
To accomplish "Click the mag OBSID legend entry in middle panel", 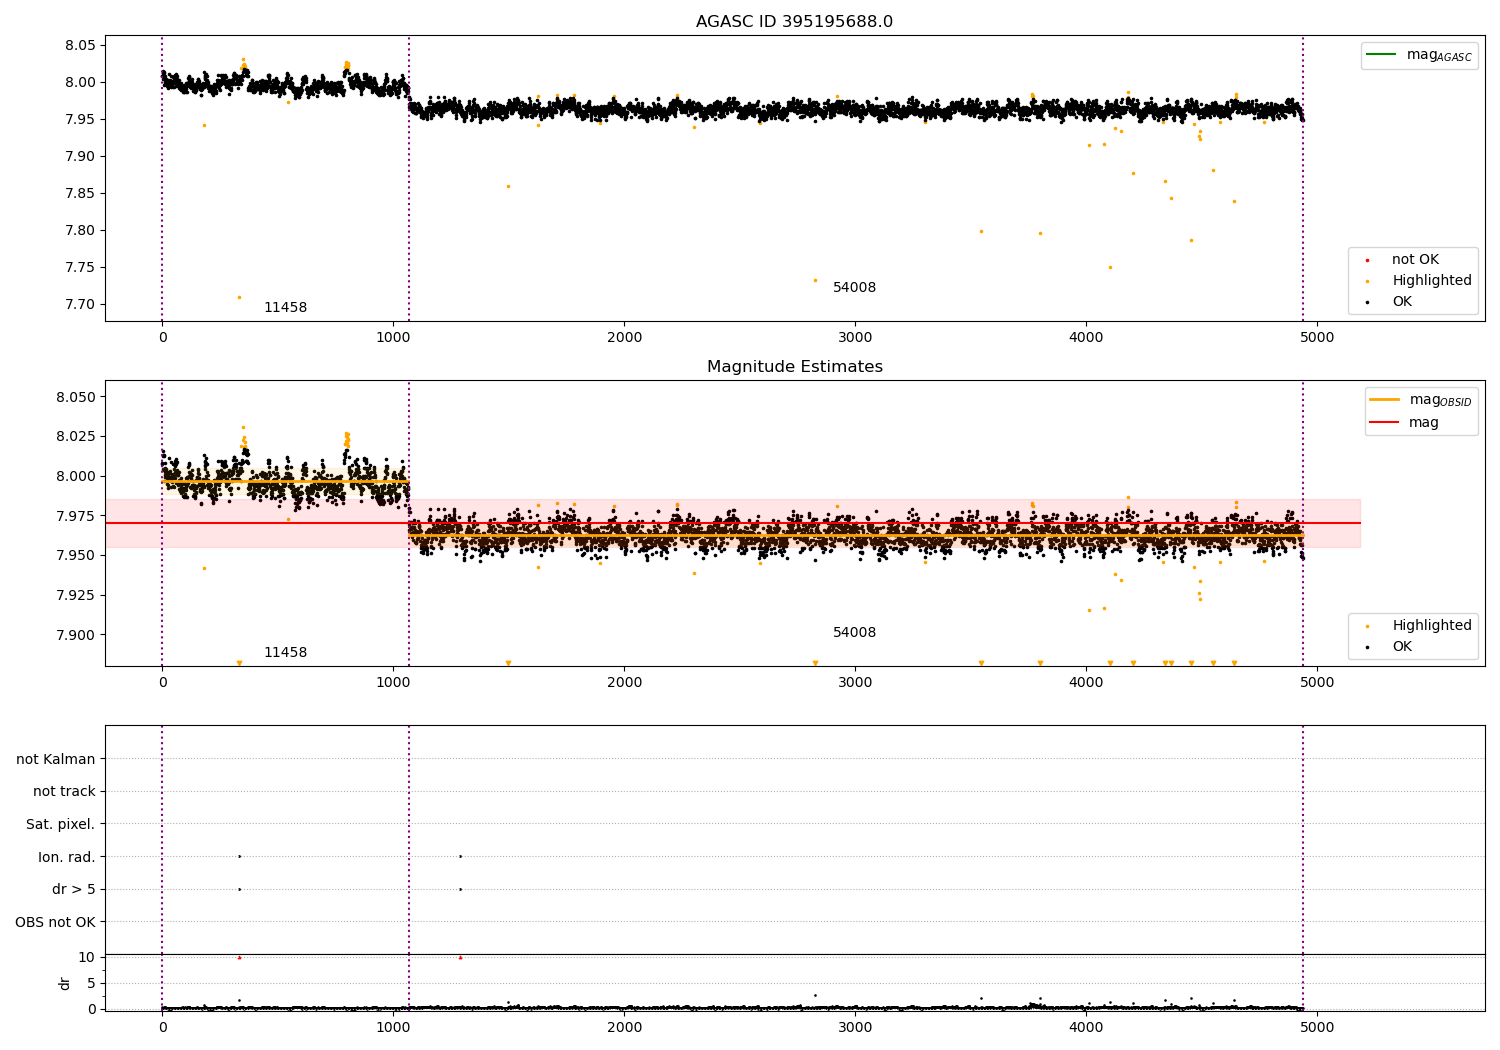I will click(x=1421, y=400).
